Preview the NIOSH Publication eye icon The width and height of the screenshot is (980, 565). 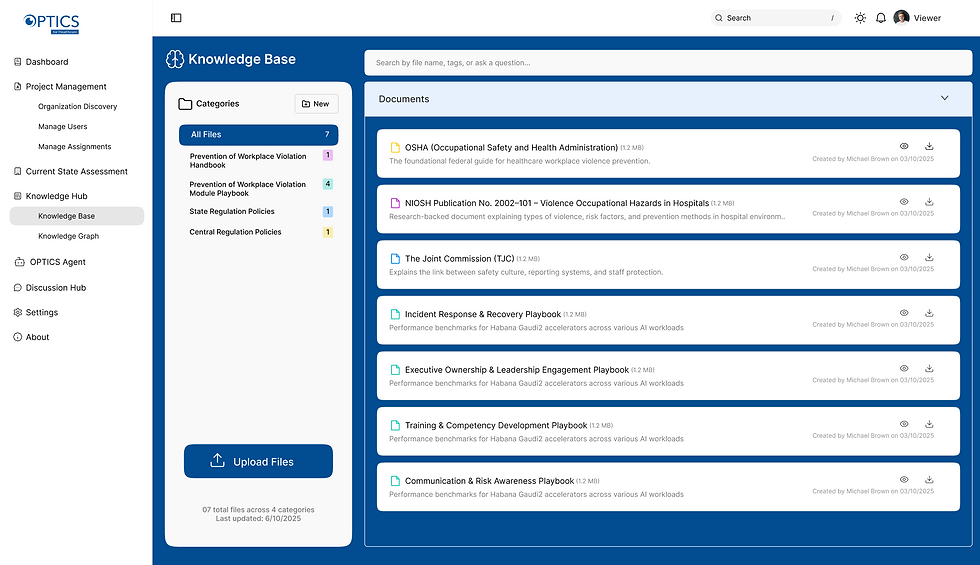[904, 202]
